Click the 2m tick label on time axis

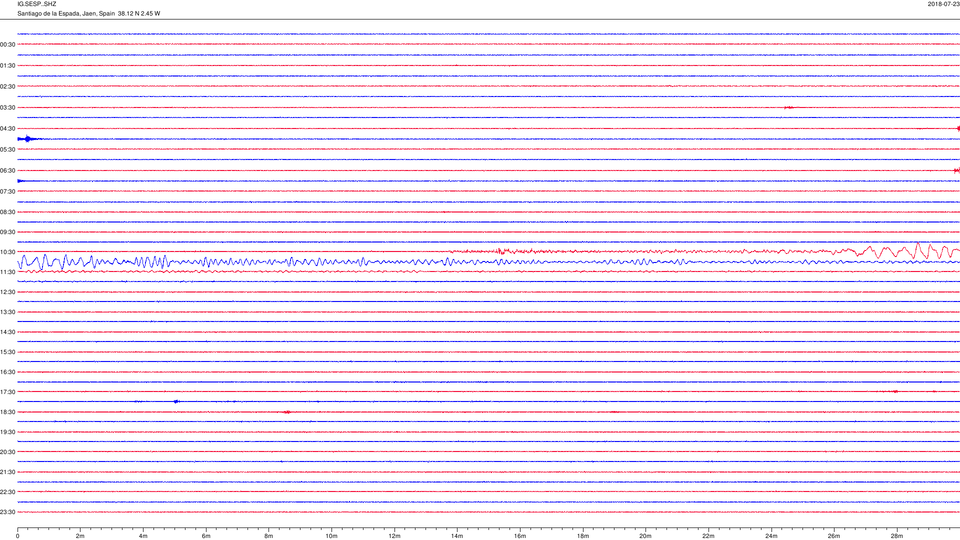[80, 536]
